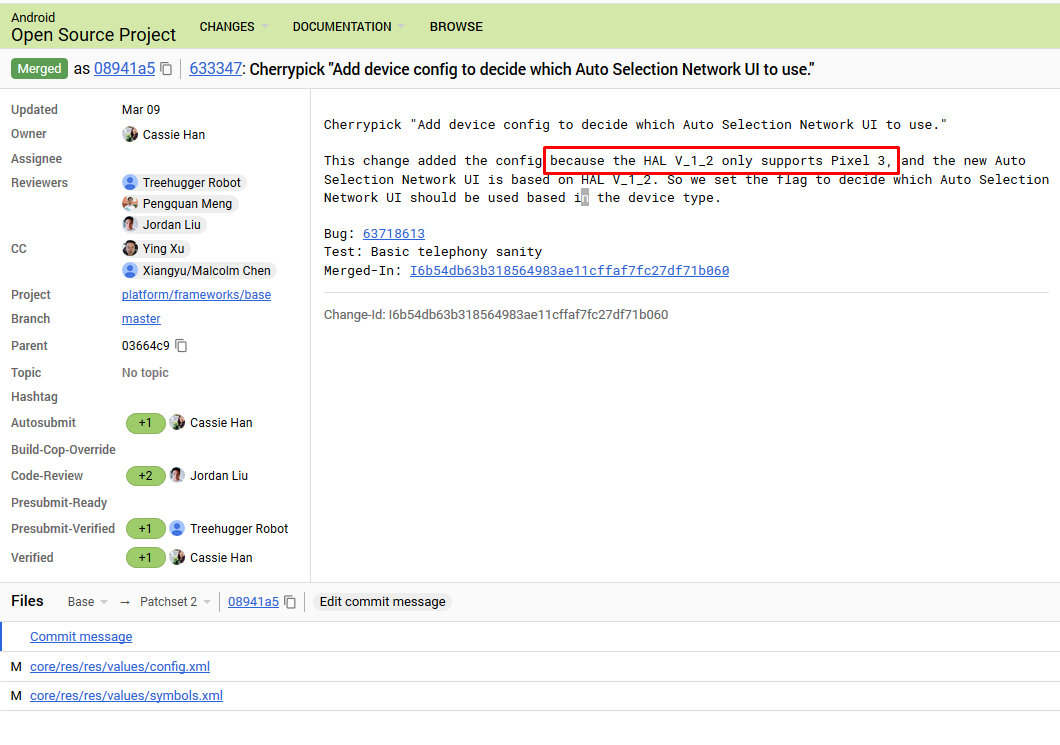Viewport: 1060px width, 745px height.
Task: Click 'Test: Basic telephony sanity' line
Action: click(433, 251)
